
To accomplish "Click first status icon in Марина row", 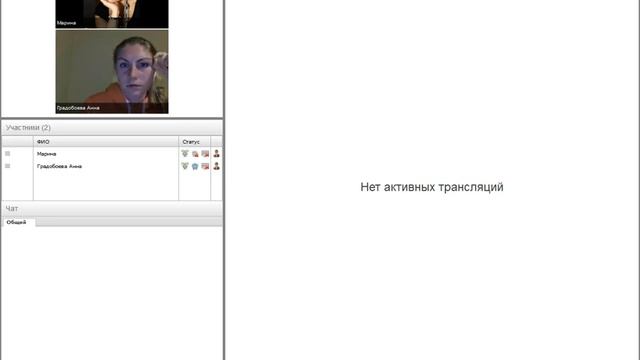I will (x=185, y=153).
